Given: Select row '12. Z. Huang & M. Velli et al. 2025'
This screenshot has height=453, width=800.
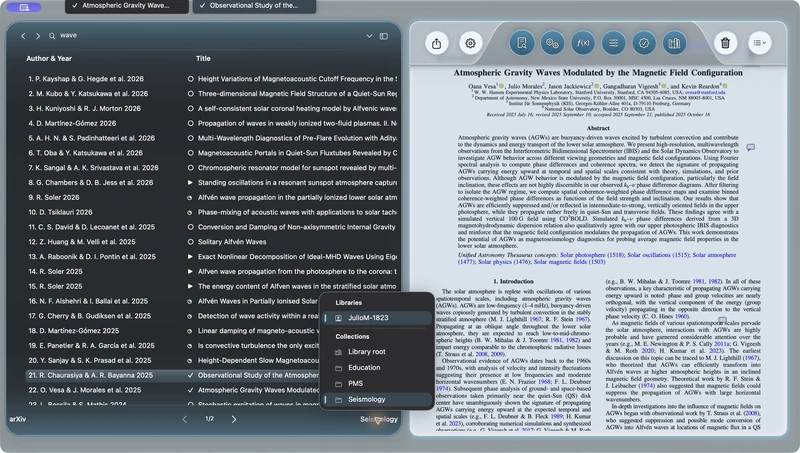Looking at the screenshot, I should tap(211, 242).
